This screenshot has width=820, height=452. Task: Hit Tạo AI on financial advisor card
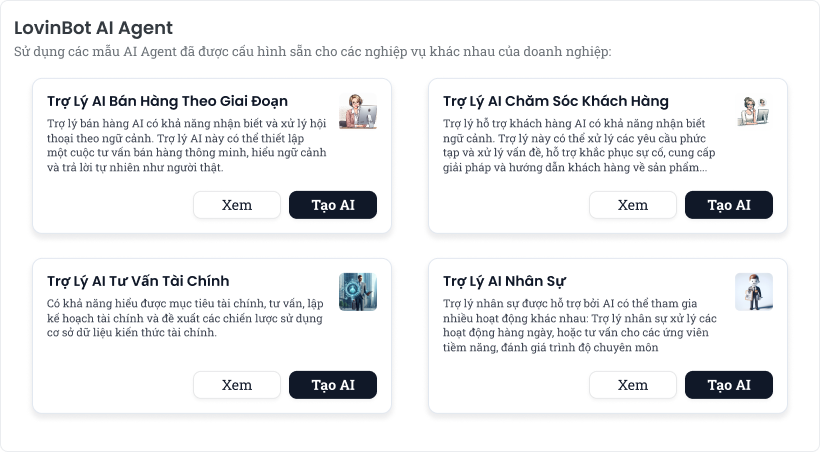tap(333, 385)
